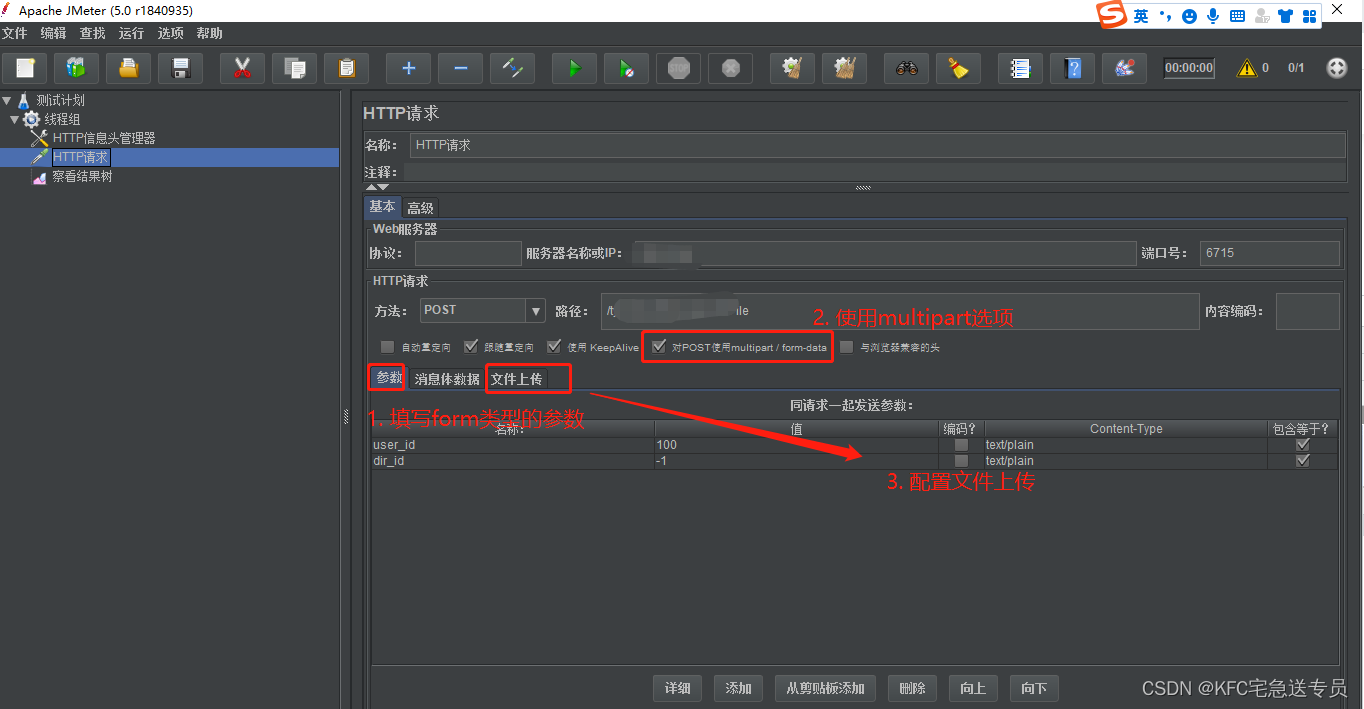Click the Sogou input method logo
The width and height of the screenshot is (1364, 709).
1111,15
